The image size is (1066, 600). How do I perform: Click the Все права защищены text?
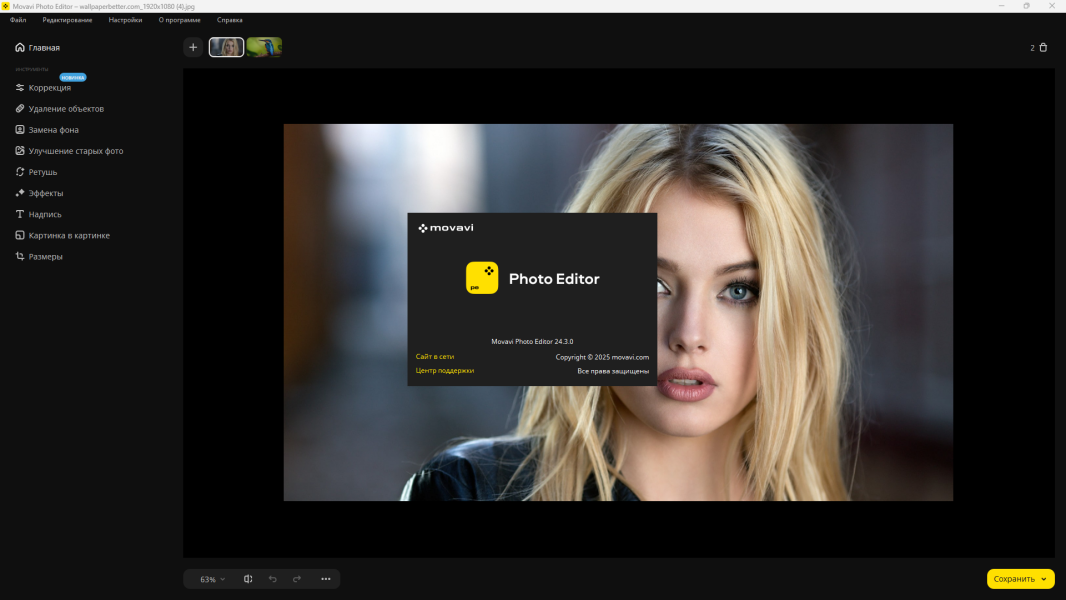tap(613, 371)
